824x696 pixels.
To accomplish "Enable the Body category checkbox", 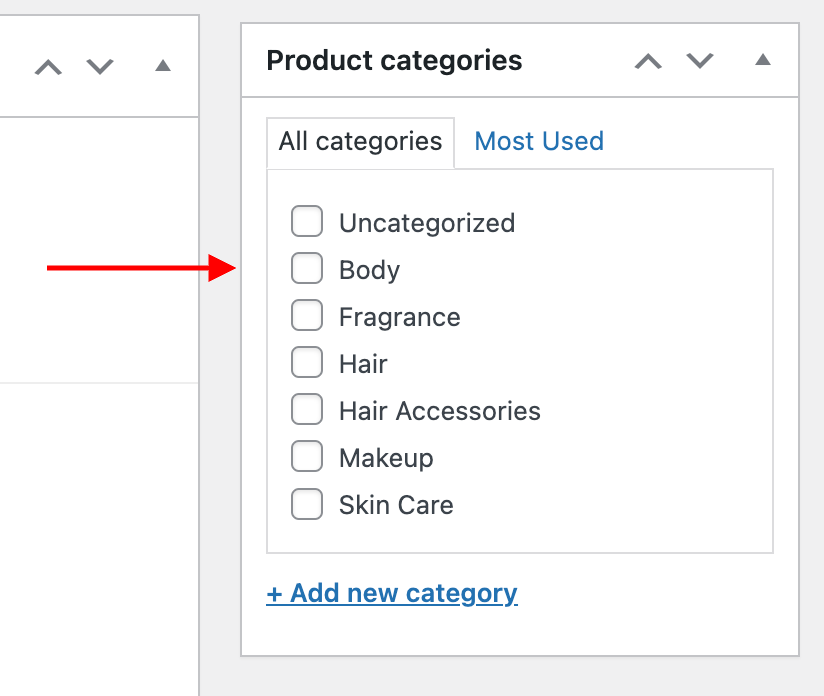I will pyautogui.click(x=307, y=269).
